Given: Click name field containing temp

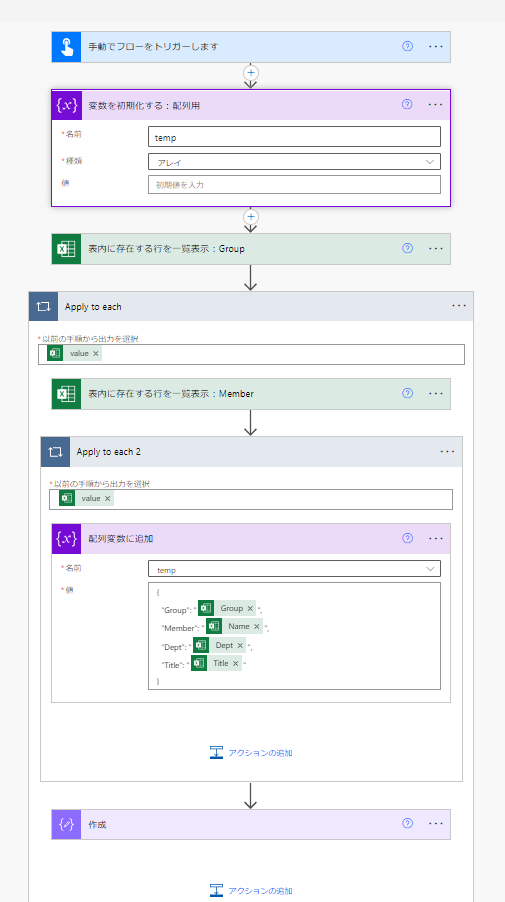Looking at the screenshot, I should (x=294, y=137).
